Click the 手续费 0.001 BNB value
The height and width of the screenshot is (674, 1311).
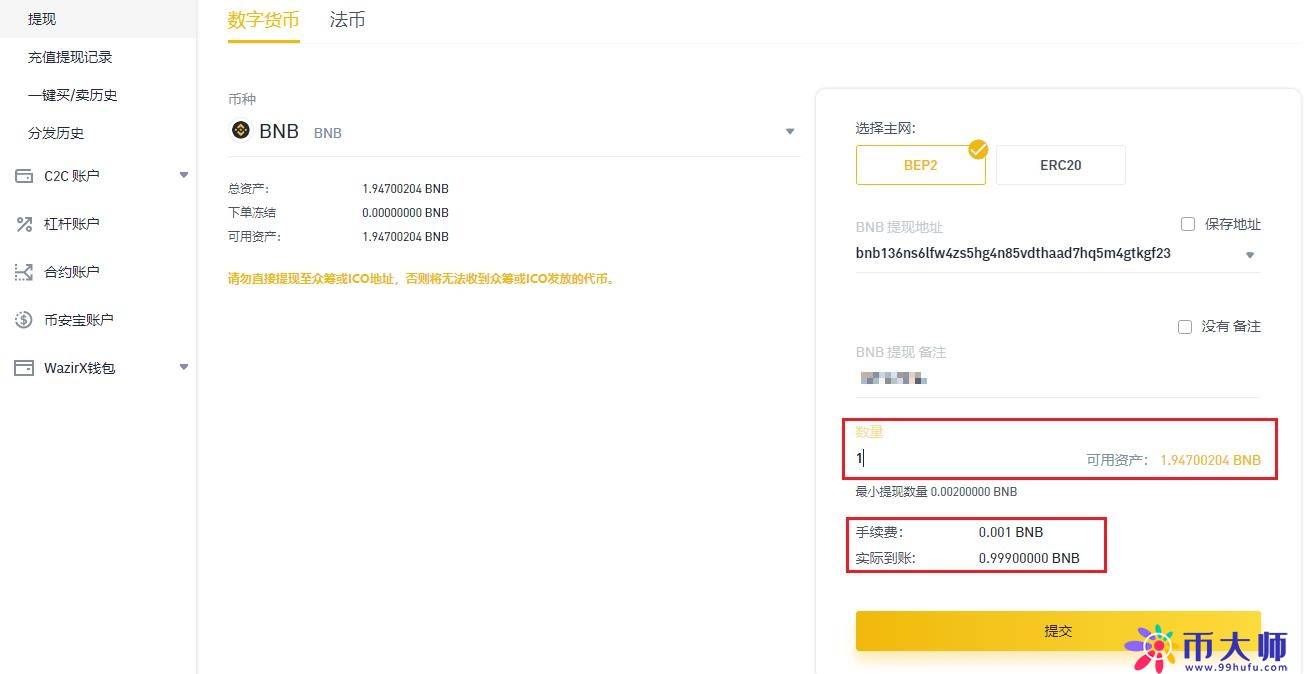coord(1011,533)
